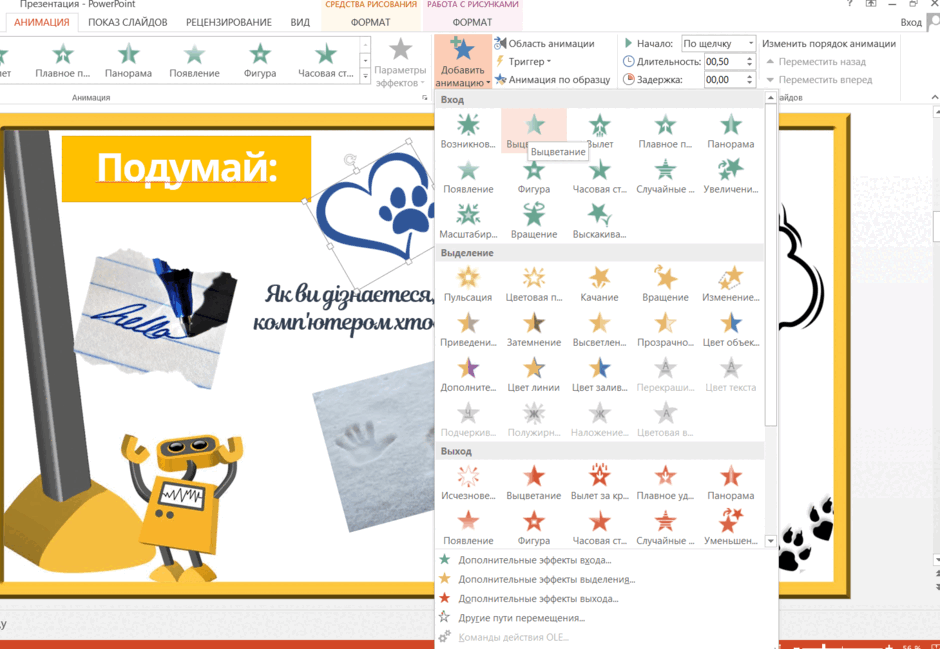Choose the Дополнительный цвет emphasis effect
This screenshot has width=940, height=649.
click(468, 375)
